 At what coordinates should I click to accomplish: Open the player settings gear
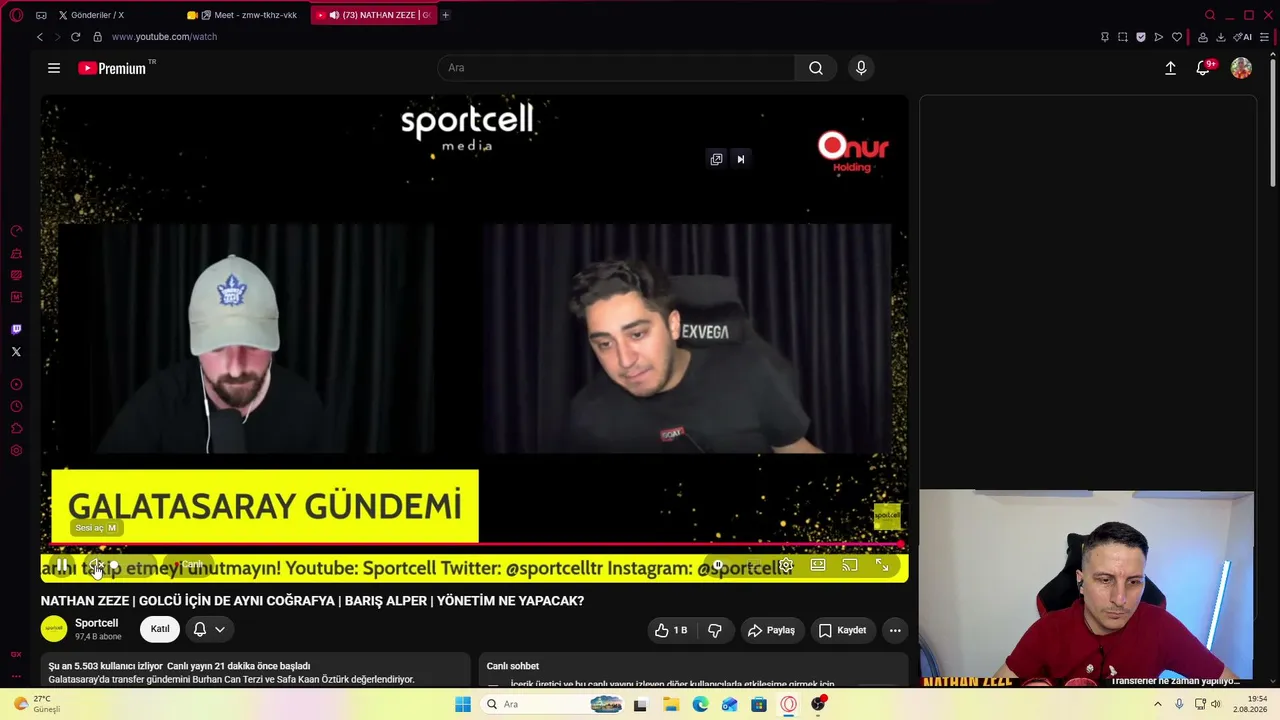[x=786, y=566]
